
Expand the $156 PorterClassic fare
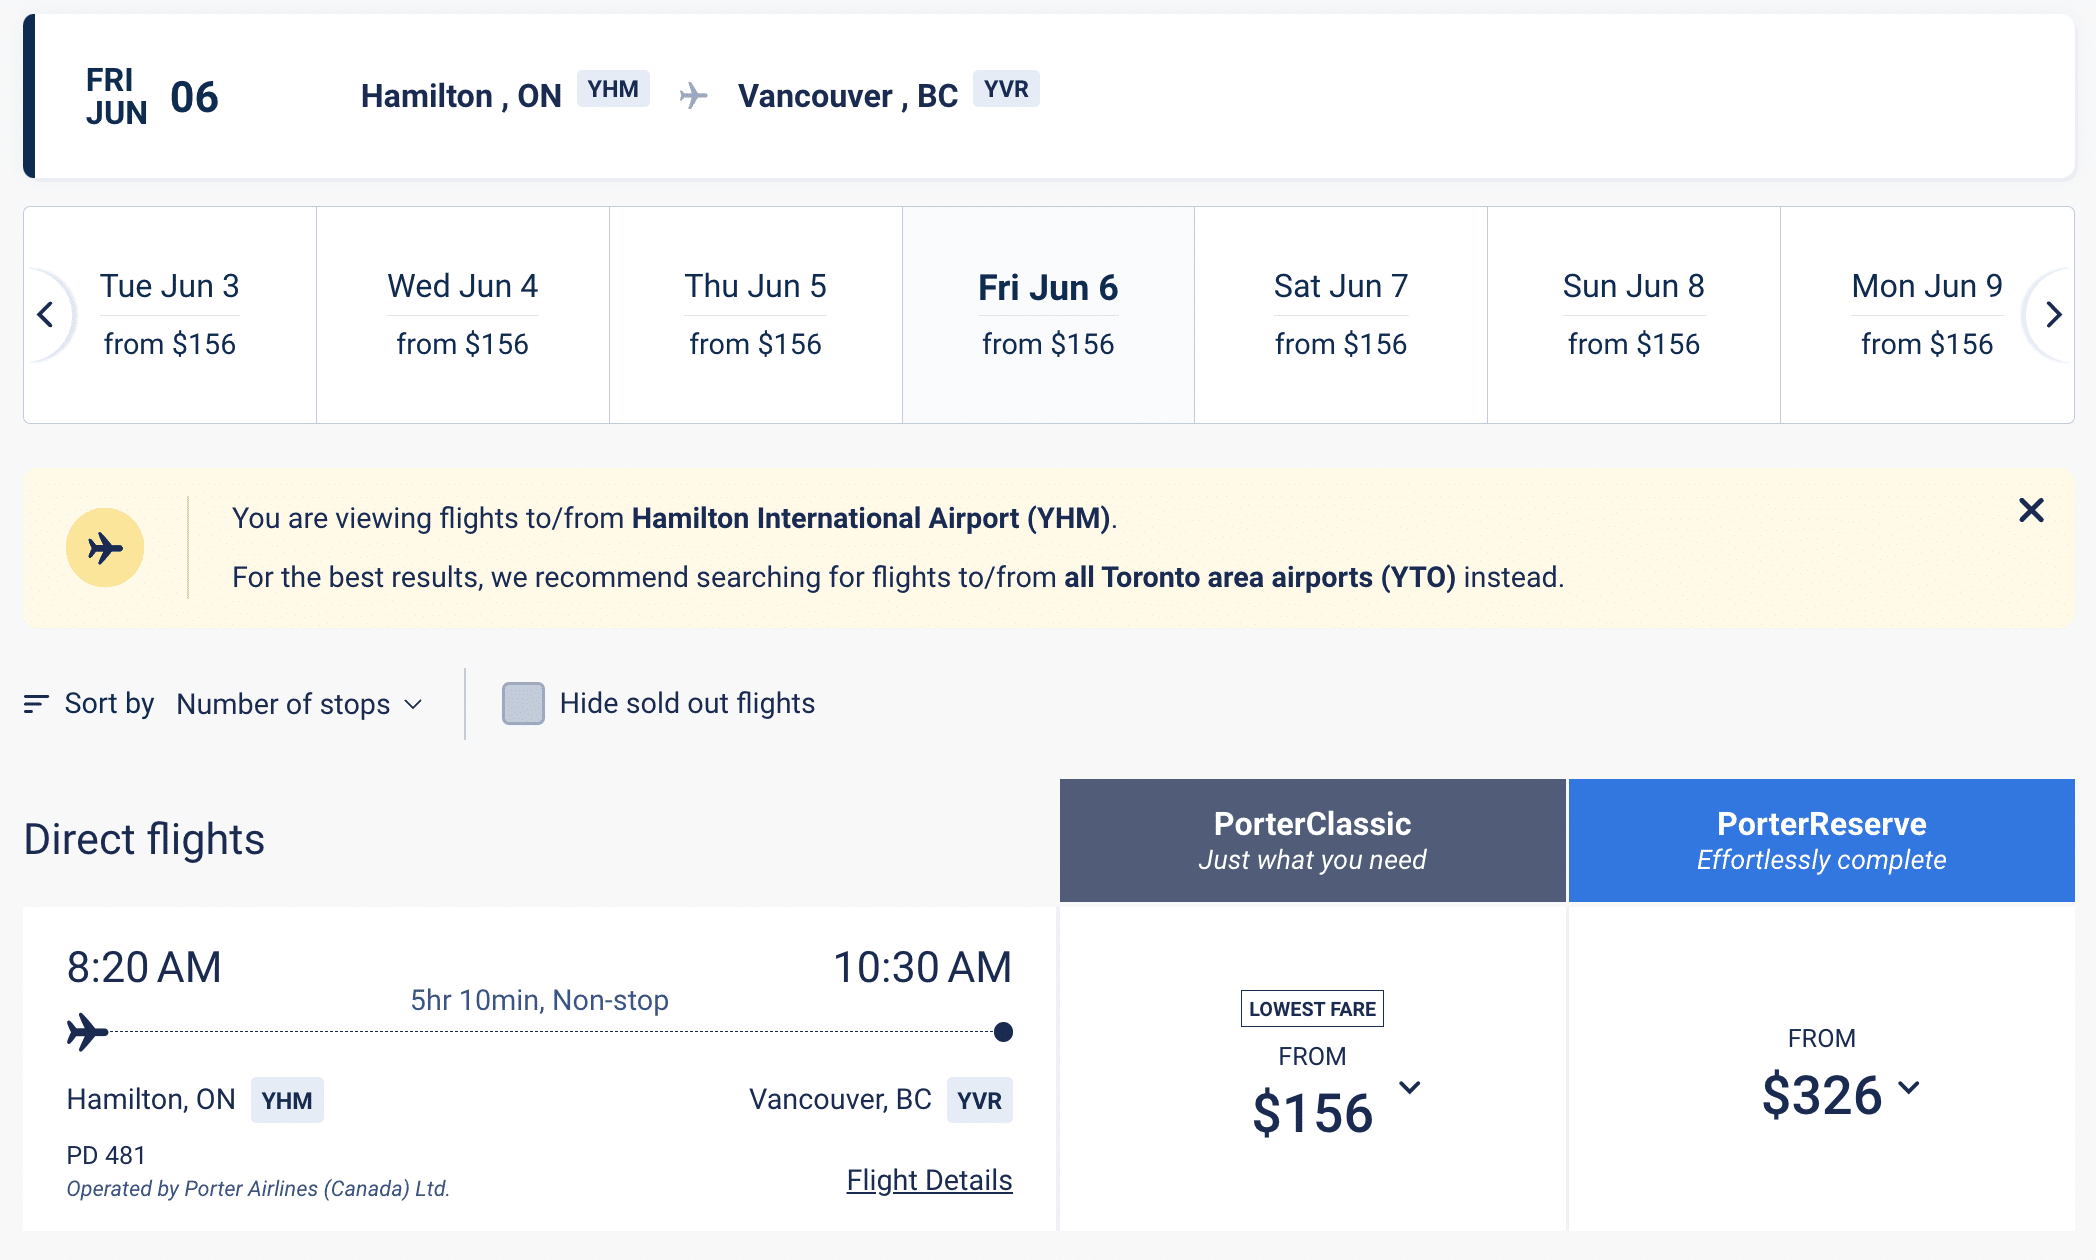[x=1409, y=1088]
